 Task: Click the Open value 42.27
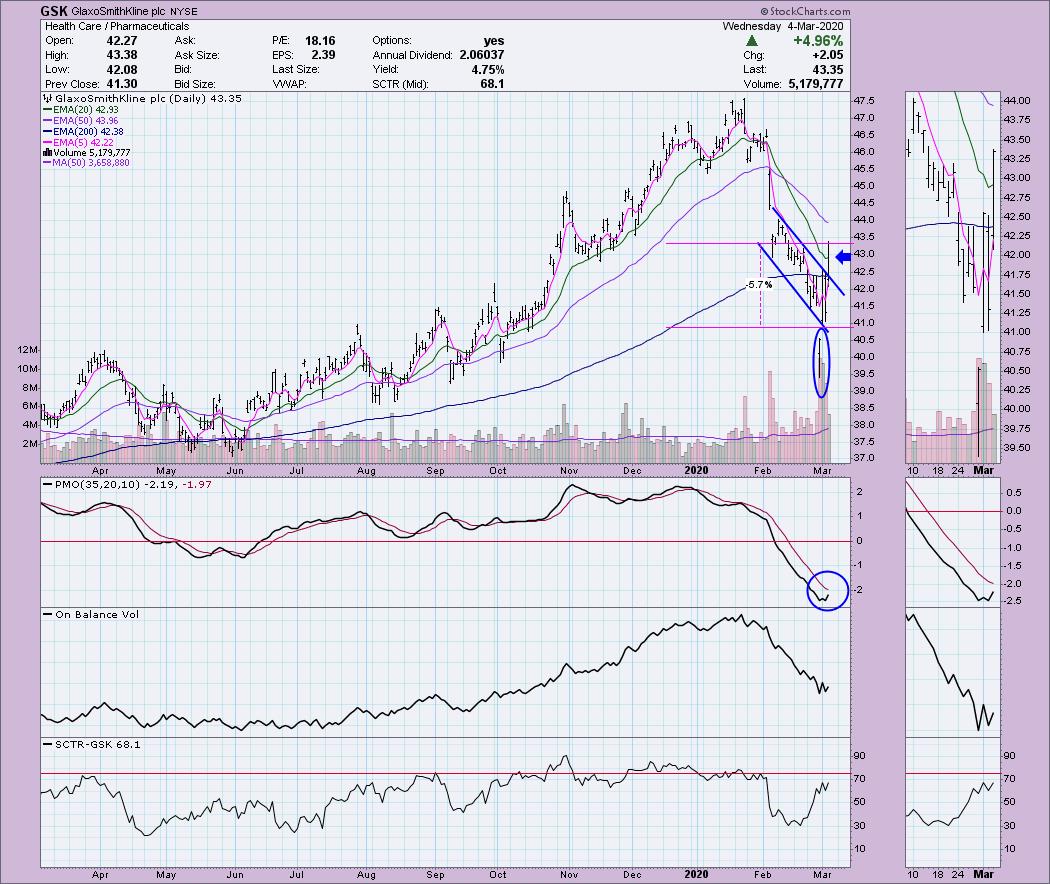pyautogui.click(x=121, y=40)
